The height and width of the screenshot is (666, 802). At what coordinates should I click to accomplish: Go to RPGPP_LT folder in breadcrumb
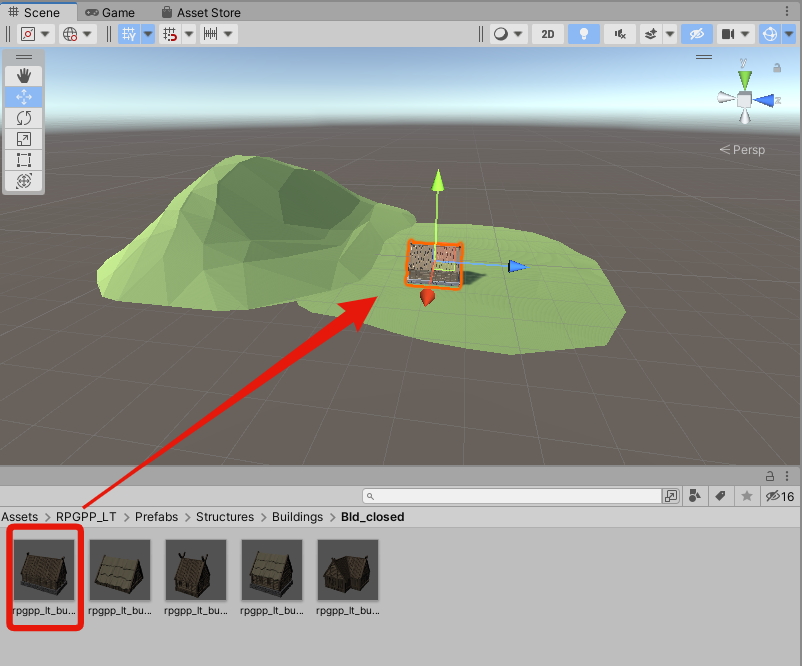pyautogui.click(x=86, y=517)
